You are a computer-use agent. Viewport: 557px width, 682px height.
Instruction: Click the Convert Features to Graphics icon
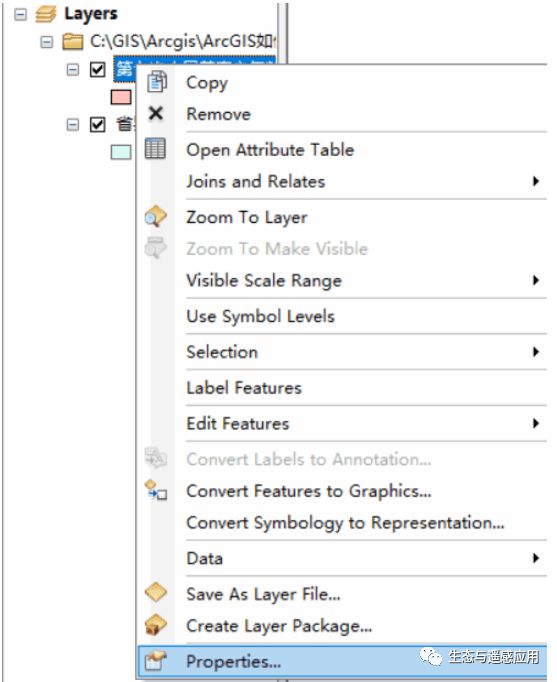(x=156, y=490)
